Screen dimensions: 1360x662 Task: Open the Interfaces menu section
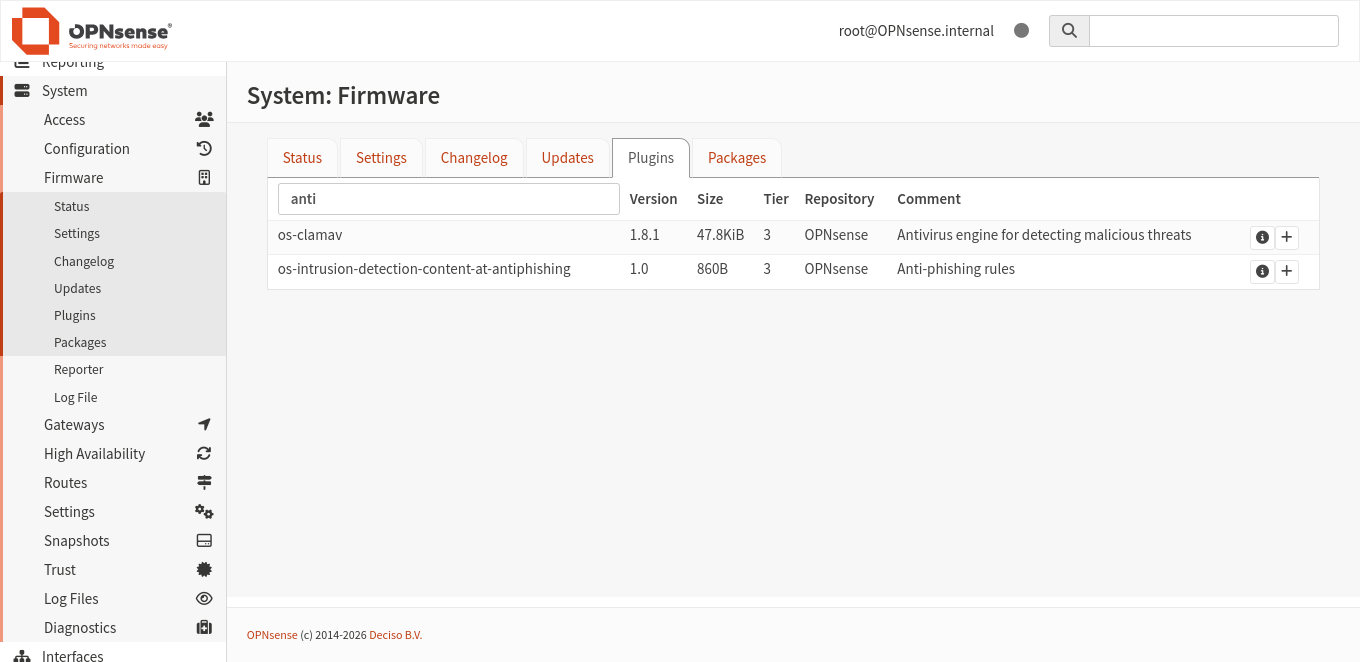pyautogui.click(x=113, y=655)
